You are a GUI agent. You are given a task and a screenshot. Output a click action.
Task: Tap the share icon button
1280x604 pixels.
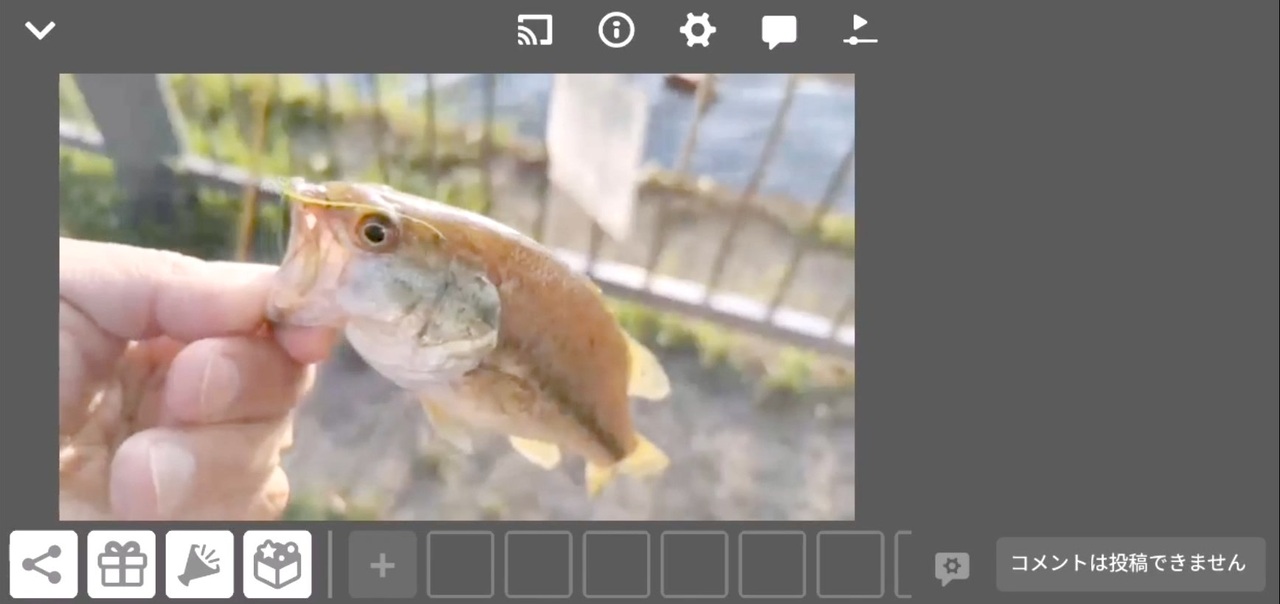click(44, 565)
